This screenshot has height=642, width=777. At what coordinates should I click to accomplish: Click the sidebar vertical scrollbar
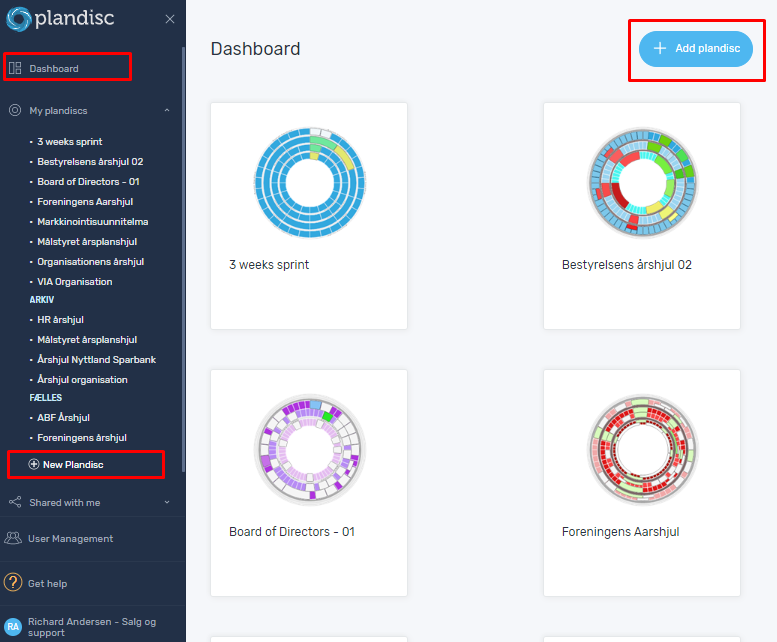[183, 250]
